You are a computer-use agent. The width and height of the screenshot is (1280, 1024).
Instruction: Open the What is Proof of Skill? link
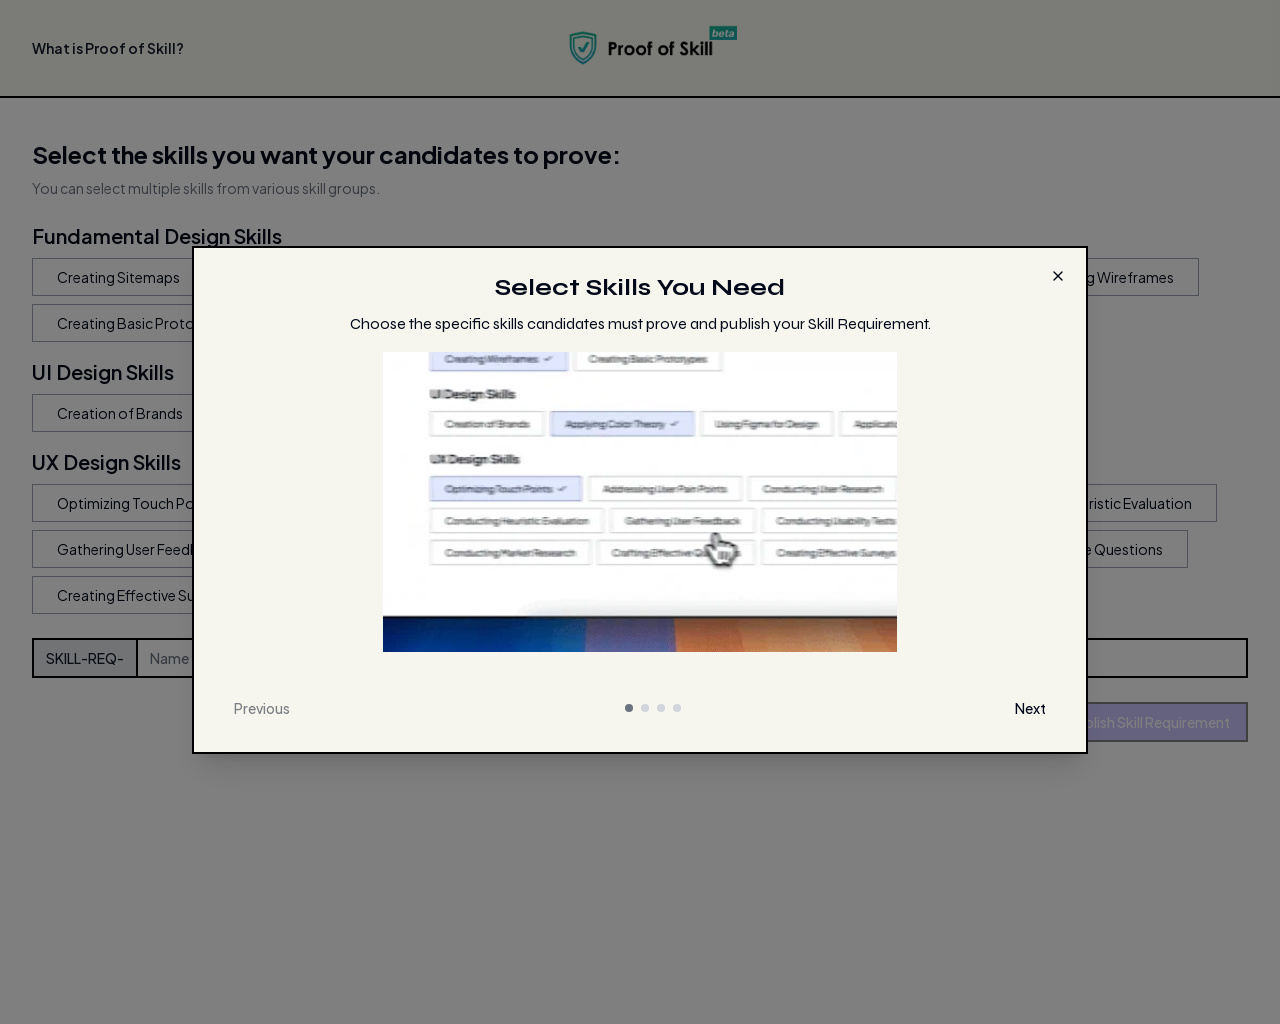coord(108,48)
